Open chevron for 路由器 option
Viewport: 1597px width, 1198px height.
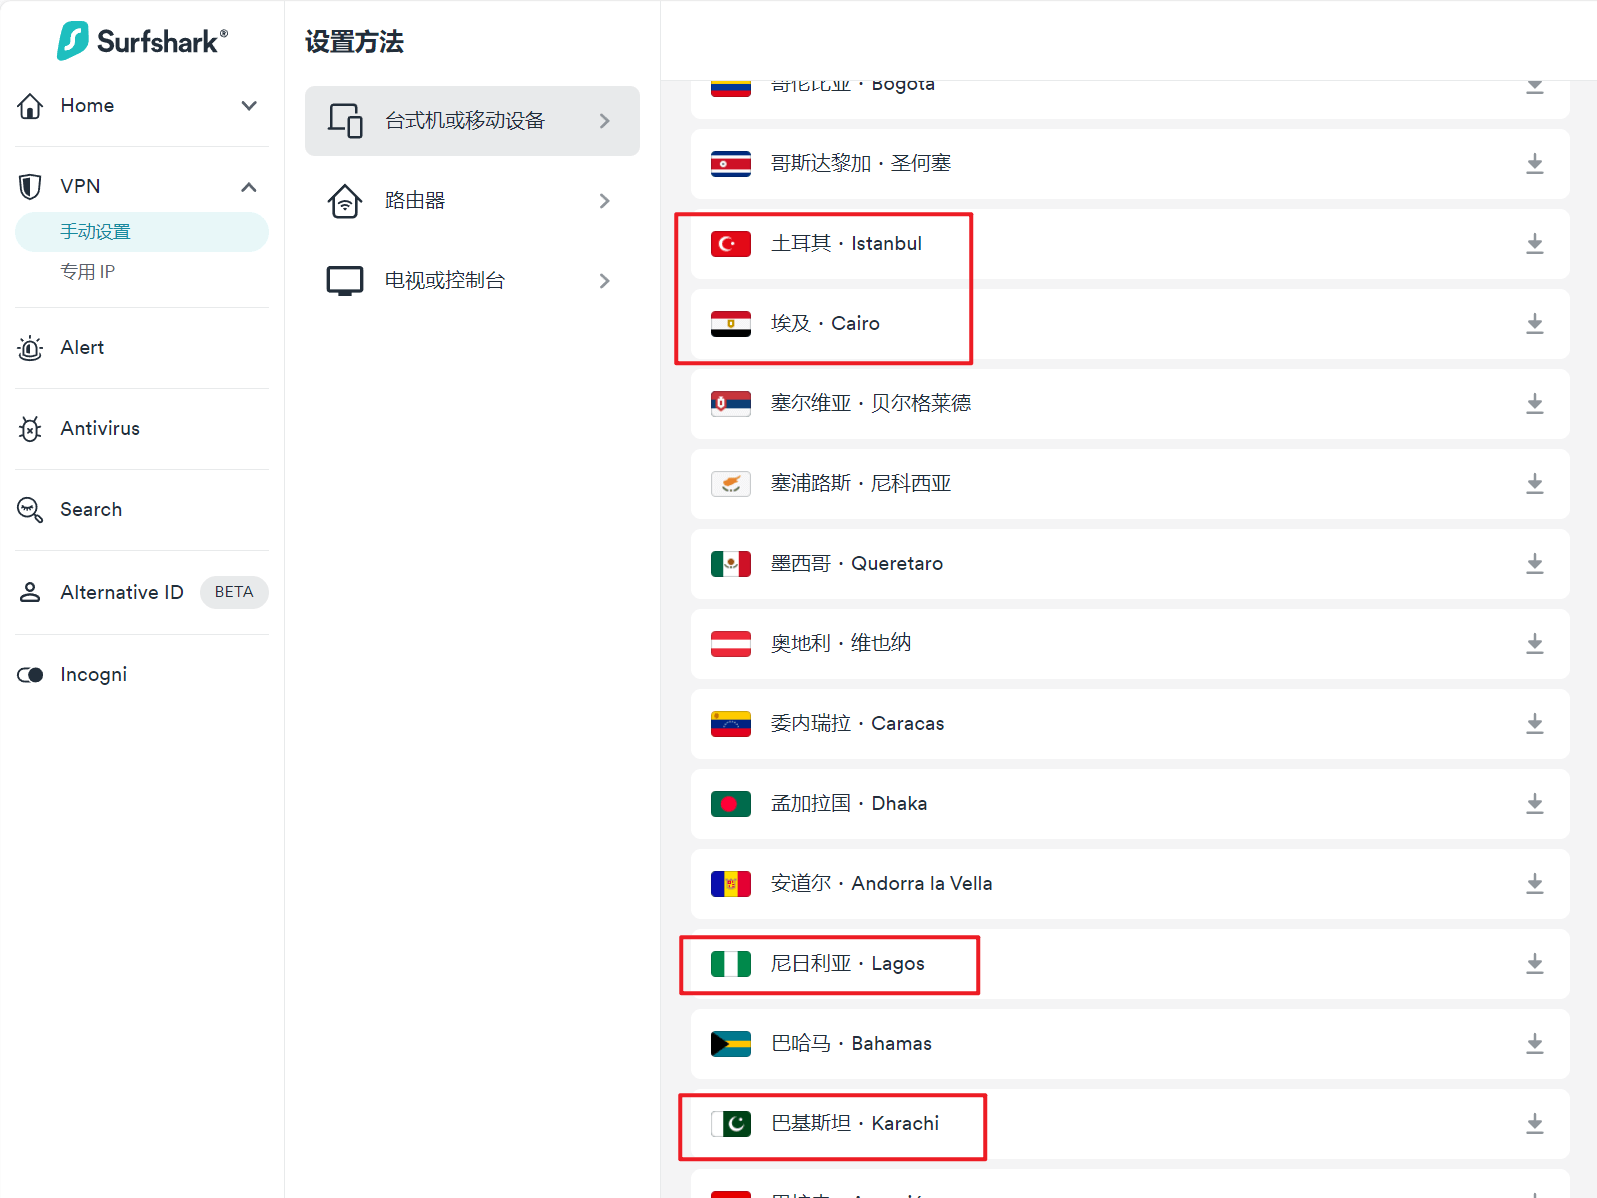pos(604,201)
